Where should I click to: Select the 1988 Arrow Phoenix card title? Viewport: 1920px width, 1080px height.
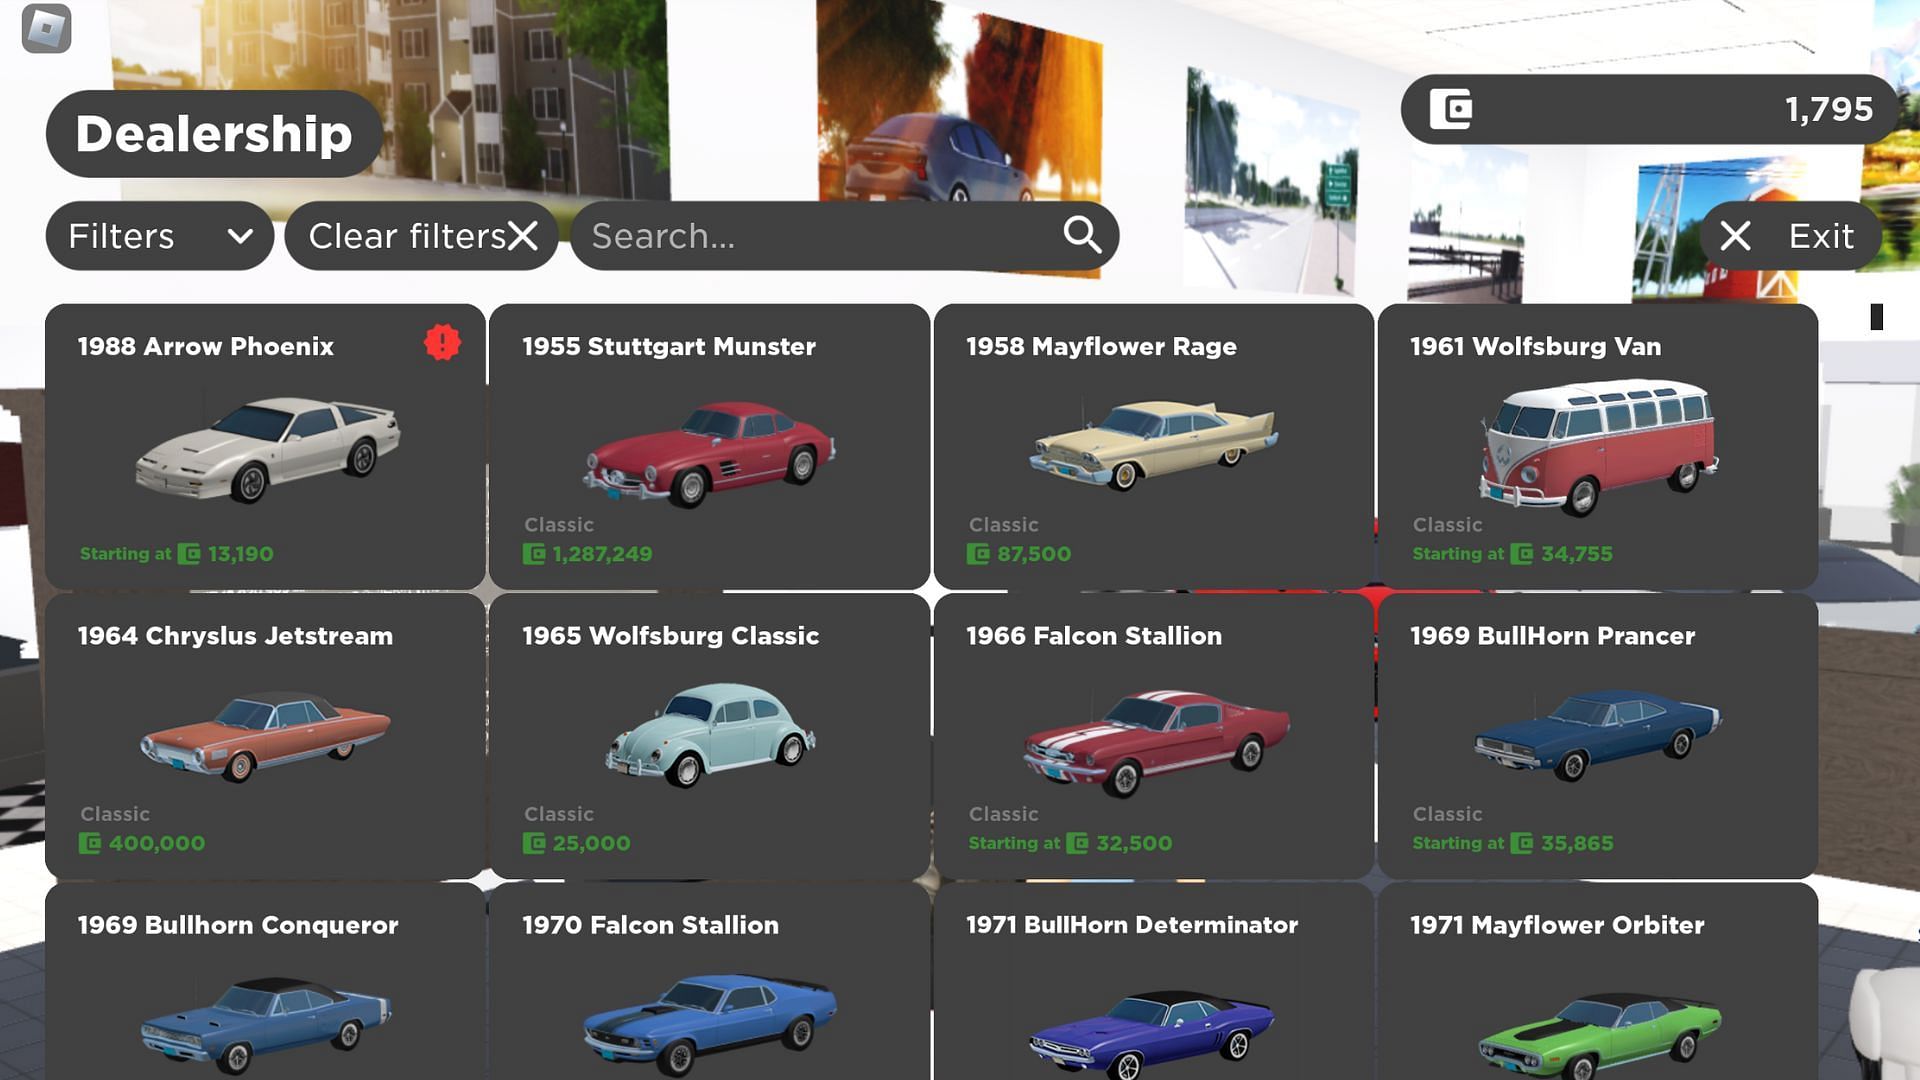[206, 346]
